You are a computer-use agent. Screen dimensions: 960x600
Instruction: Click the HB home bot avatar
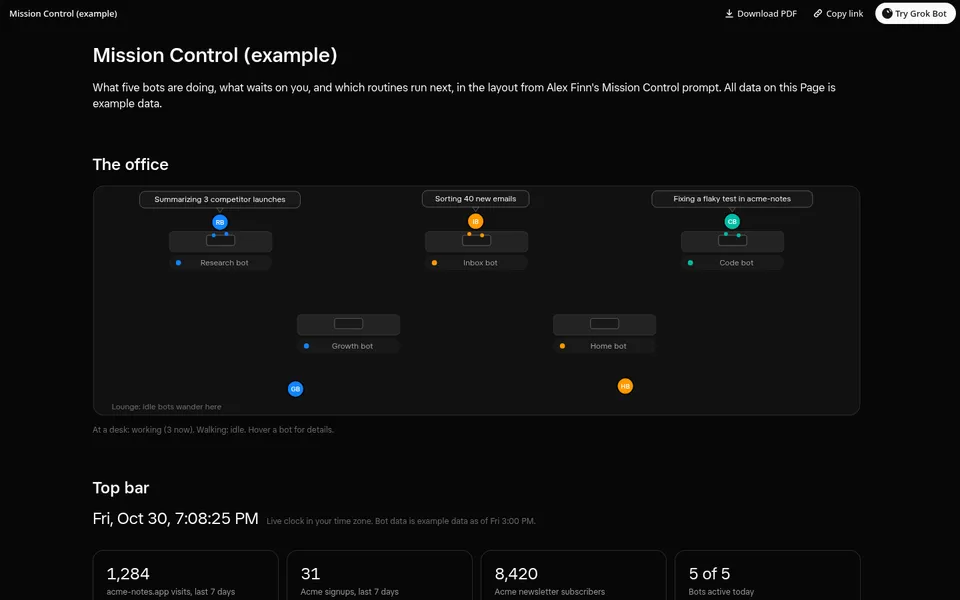pos(624,386)
